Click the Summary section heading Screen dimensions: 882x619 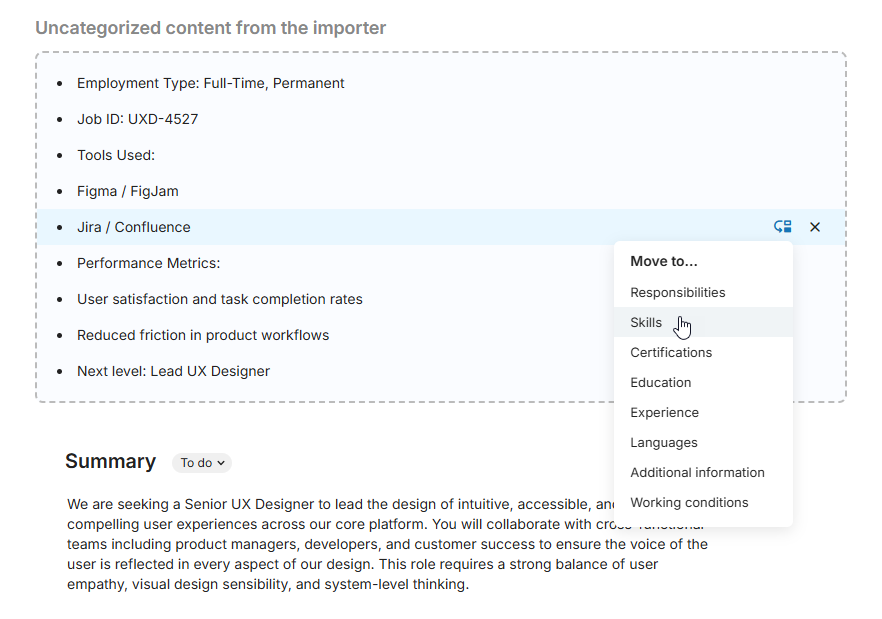tap(110, 461)
